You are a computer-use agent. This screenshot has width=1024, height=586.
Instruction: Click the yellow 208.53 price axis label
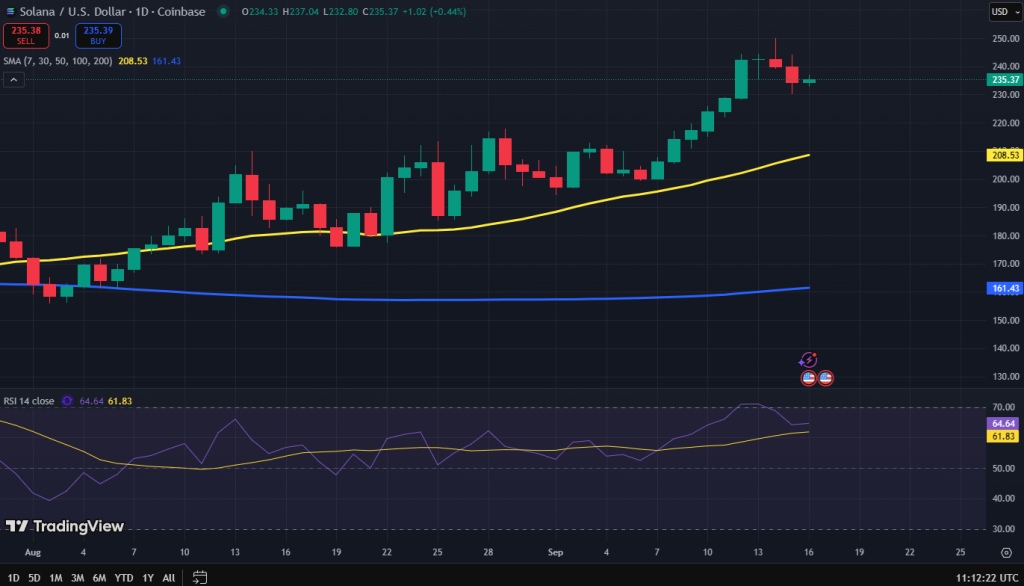point(1004,155)
